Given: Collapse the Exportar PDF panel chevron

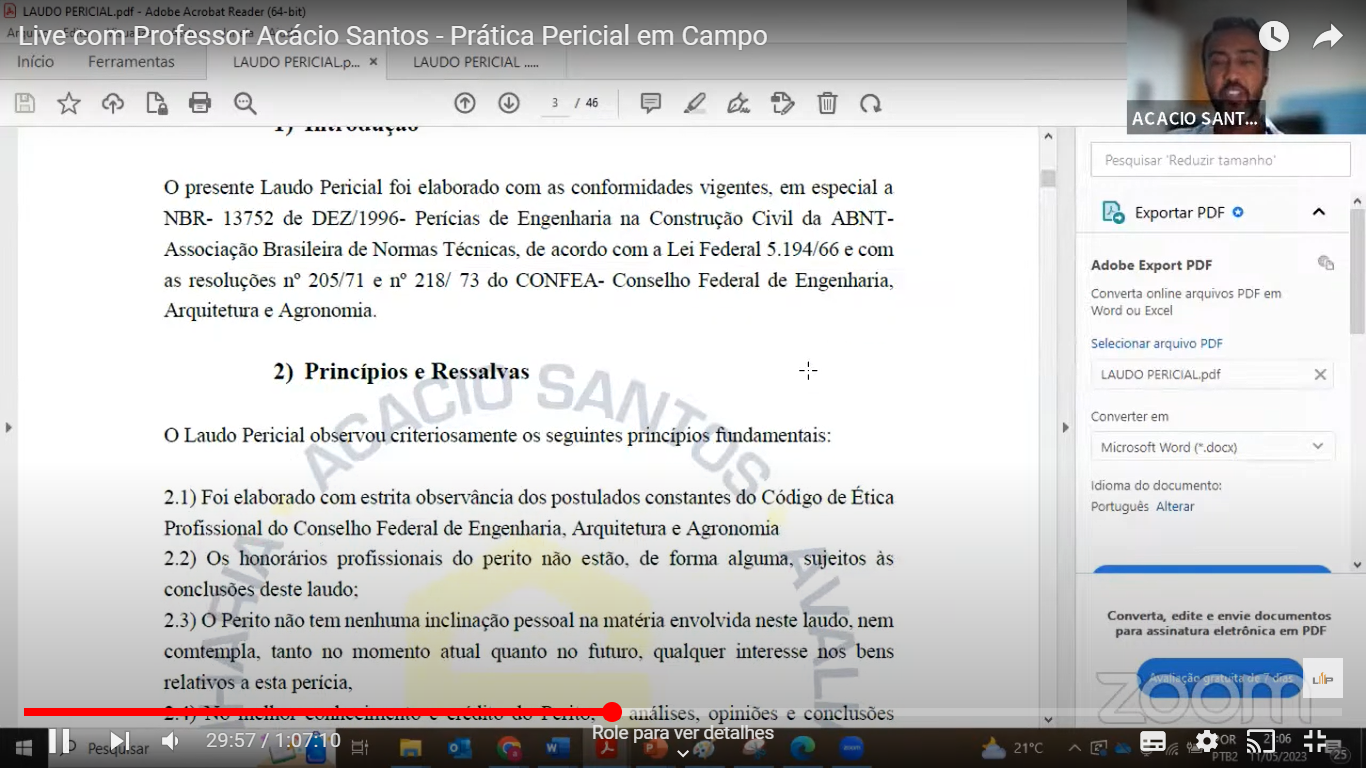Looking at the screenshot, I should click(x=1318, y=212).
